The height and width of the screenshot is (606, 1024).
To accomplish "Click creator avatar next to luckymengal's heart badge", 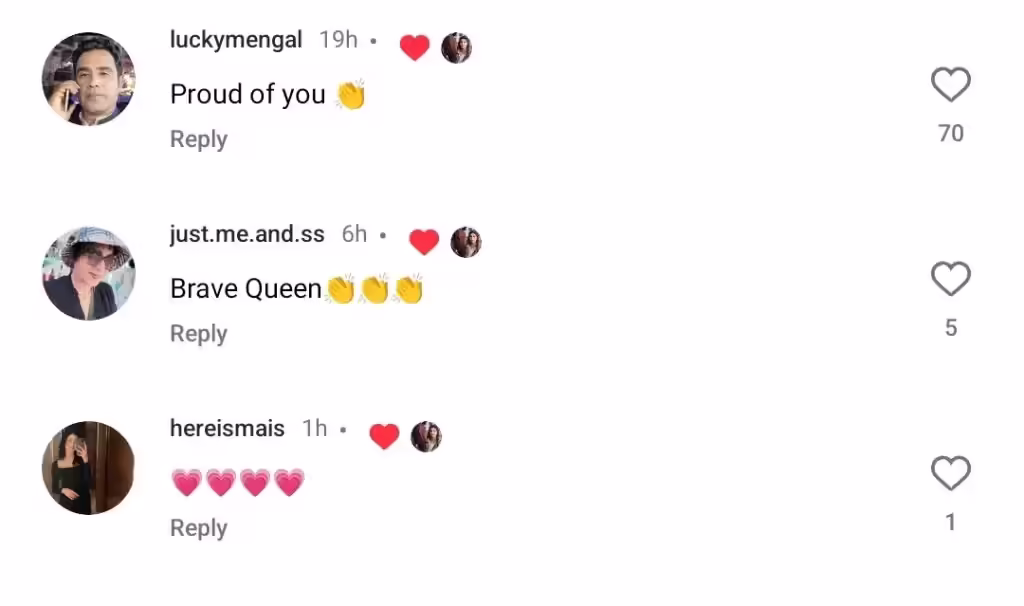I will point(456,48).
